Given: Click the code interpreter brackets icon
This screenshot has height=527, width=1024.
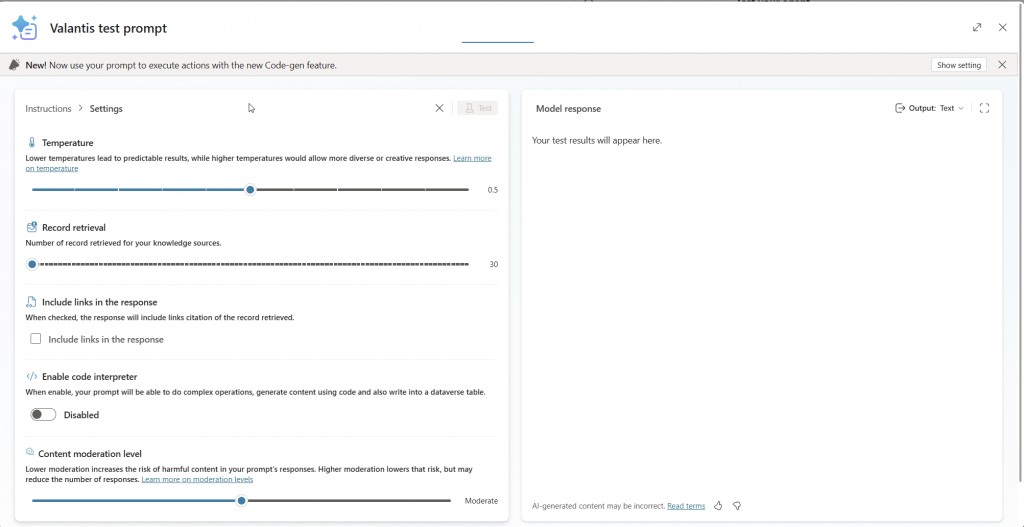Looking at the screenshot, I should [x=32, y=376].
